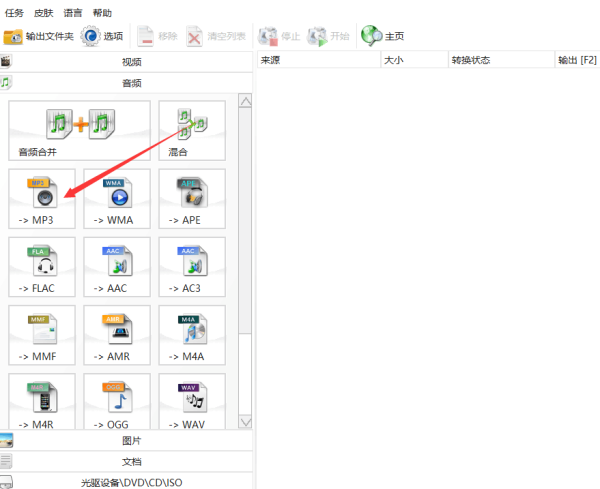Select the -> OGG conversion format
Image resolution: width=600 pixels, height=489 pixels.
(x=117, y=401)
